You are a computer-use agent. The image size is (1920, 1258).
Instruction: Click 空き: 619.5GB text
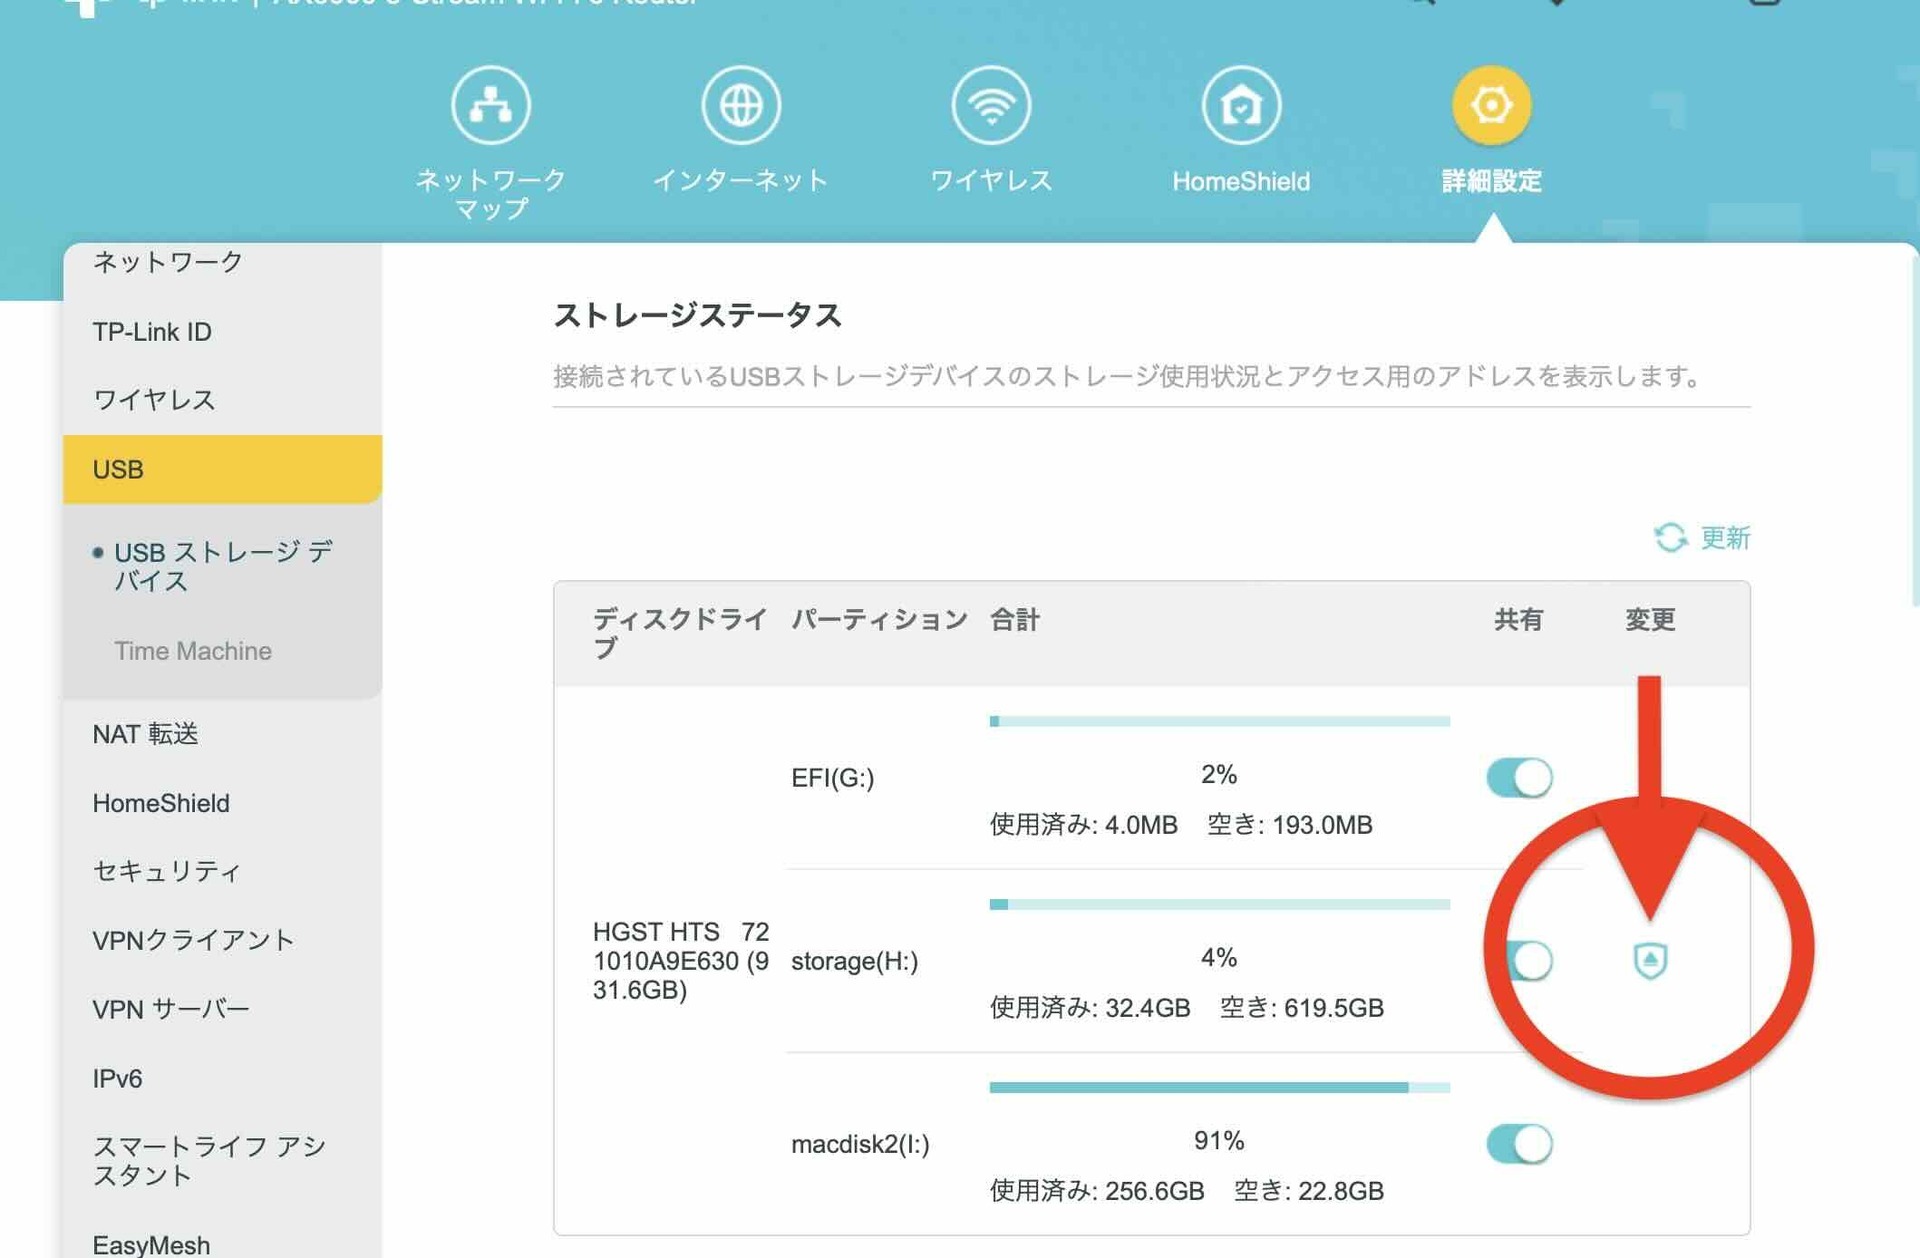point(1301,1007)
